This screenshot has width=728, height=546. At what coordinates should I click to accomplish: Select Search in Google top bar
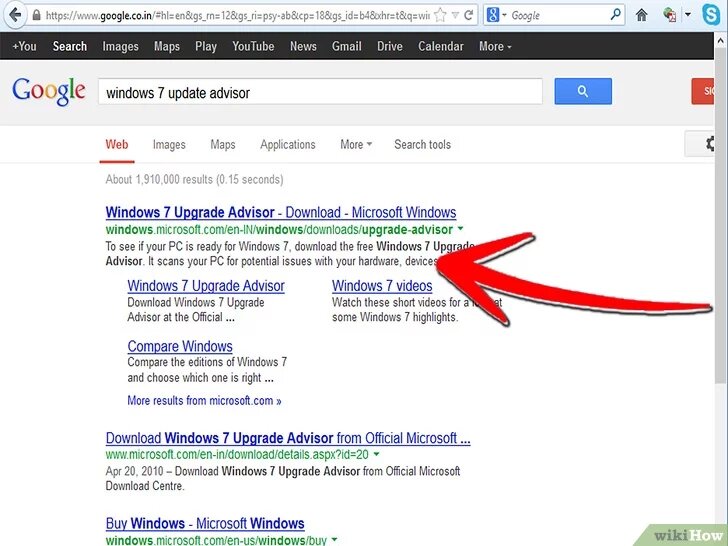point(70,46)
